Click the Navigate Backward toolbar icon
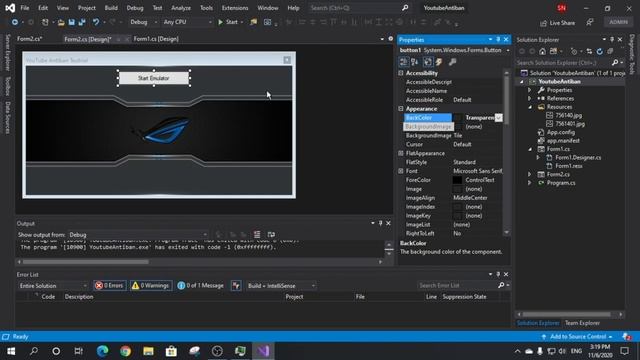 [15, 22]
